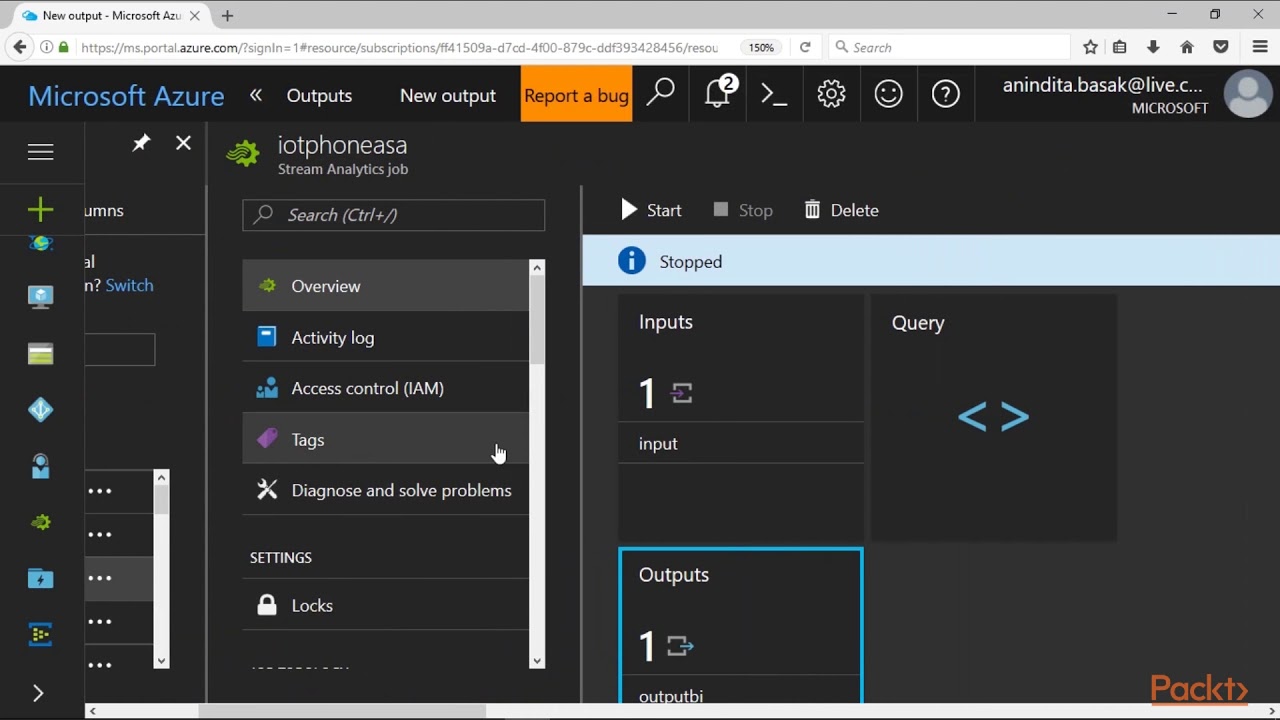
Task: Open notifications bell with badge 2
Action: click(718, 93)
